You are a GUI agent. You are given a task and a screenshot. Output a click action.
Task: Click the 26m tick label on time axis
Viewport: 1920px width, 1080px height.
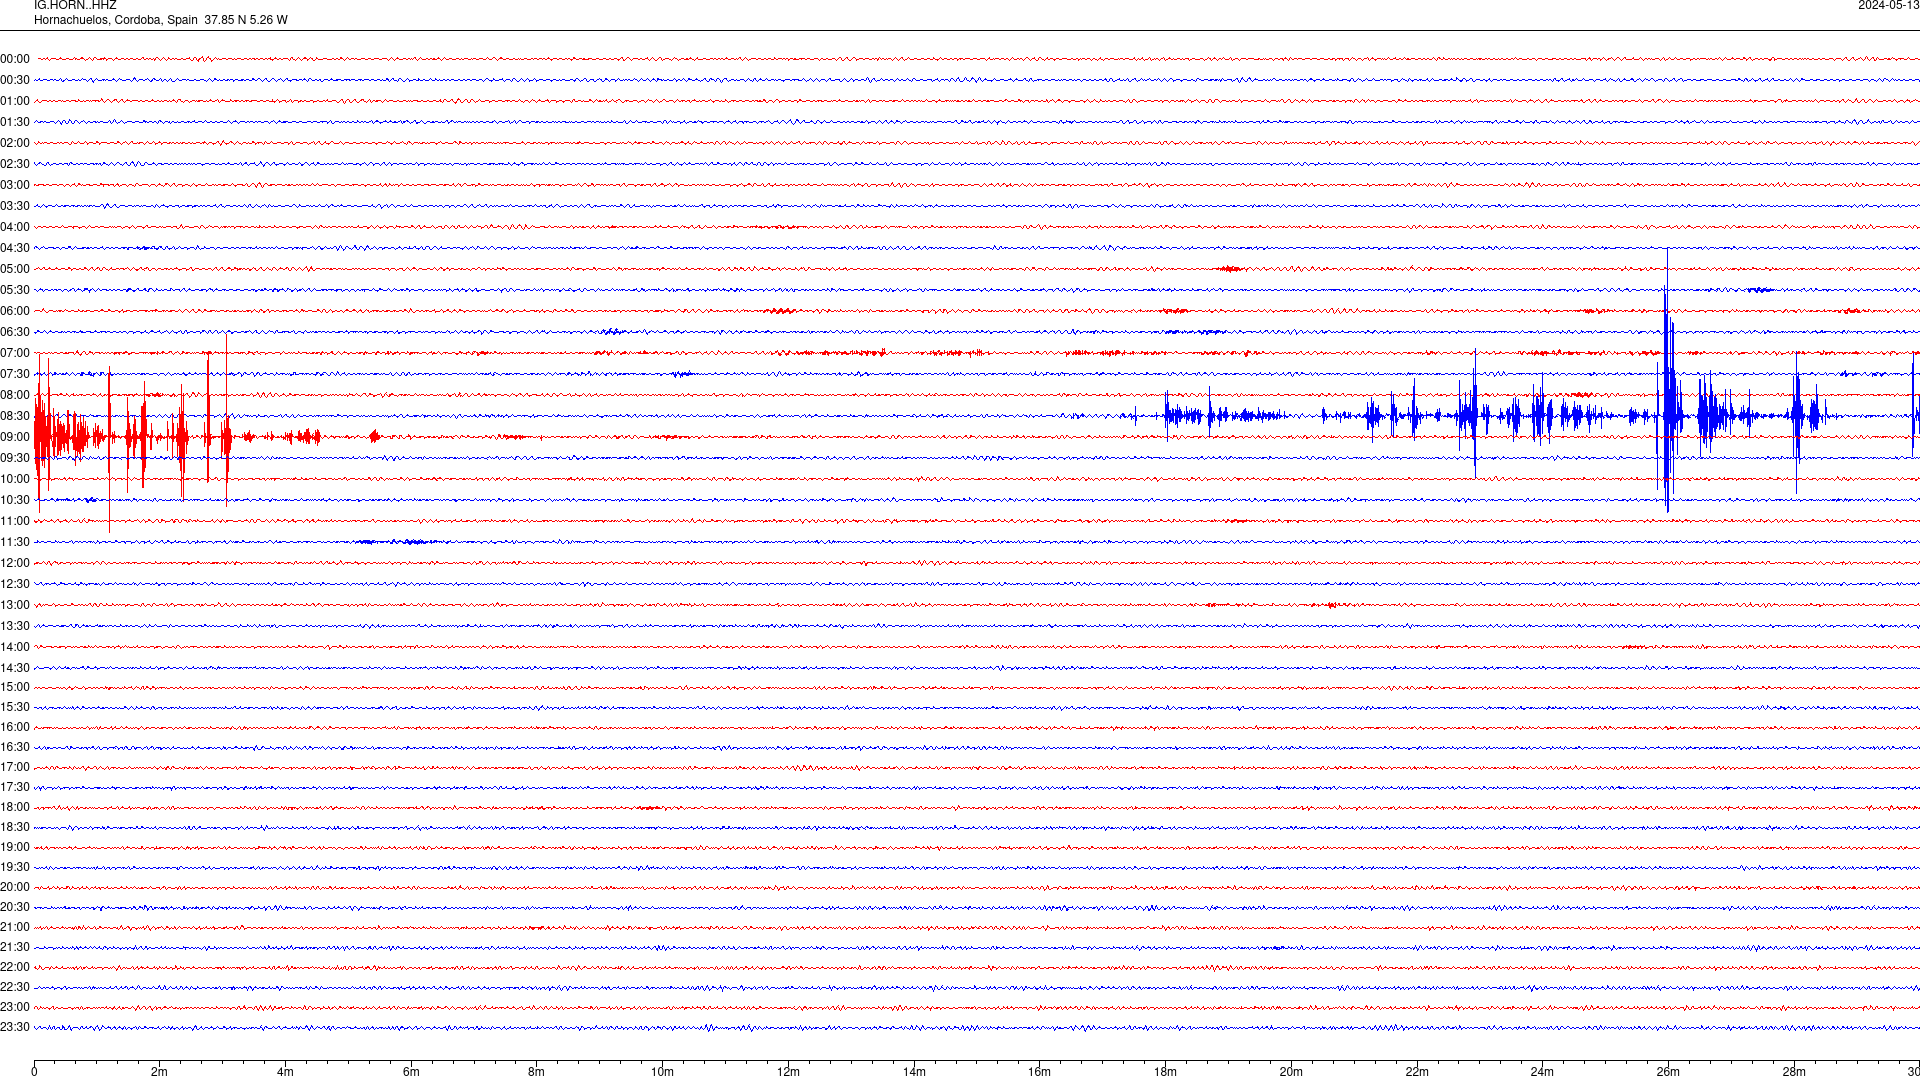(1668, 1072)
